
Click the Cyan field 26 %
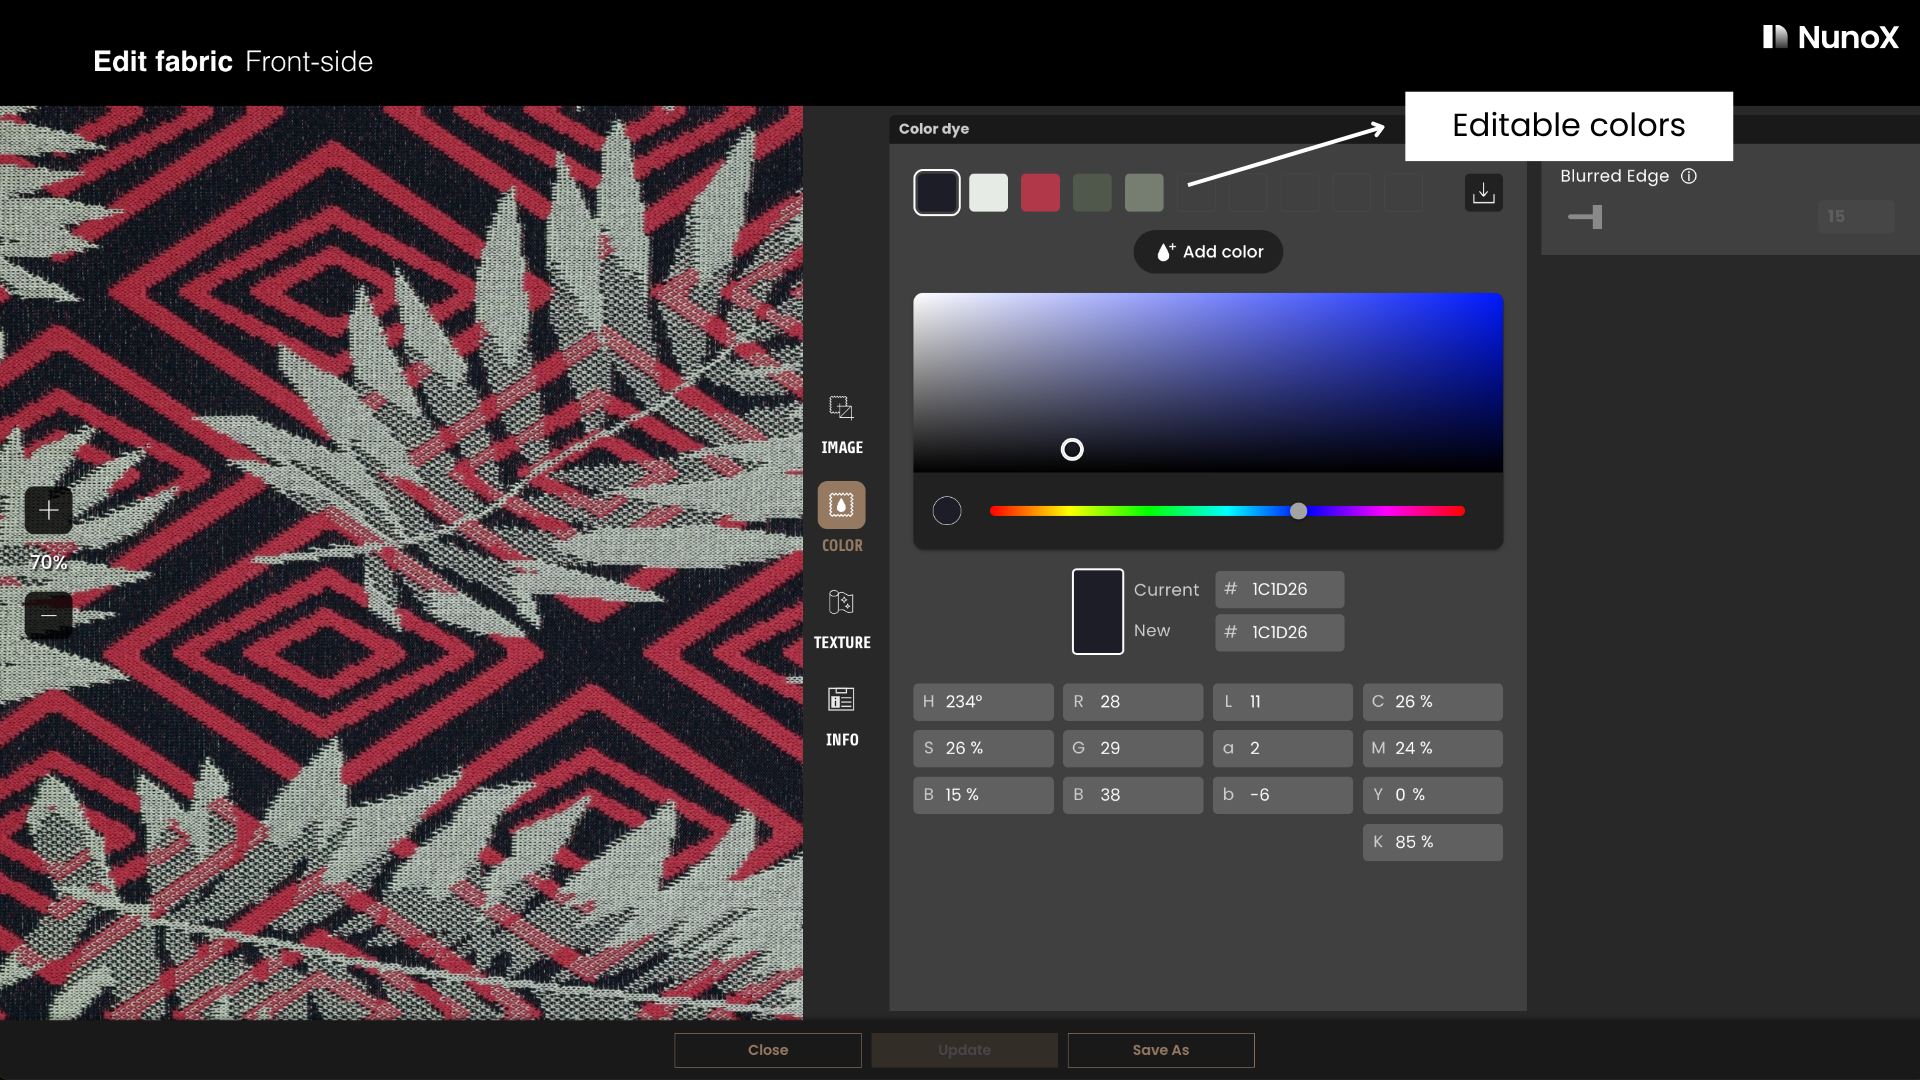pos(1432,702)
